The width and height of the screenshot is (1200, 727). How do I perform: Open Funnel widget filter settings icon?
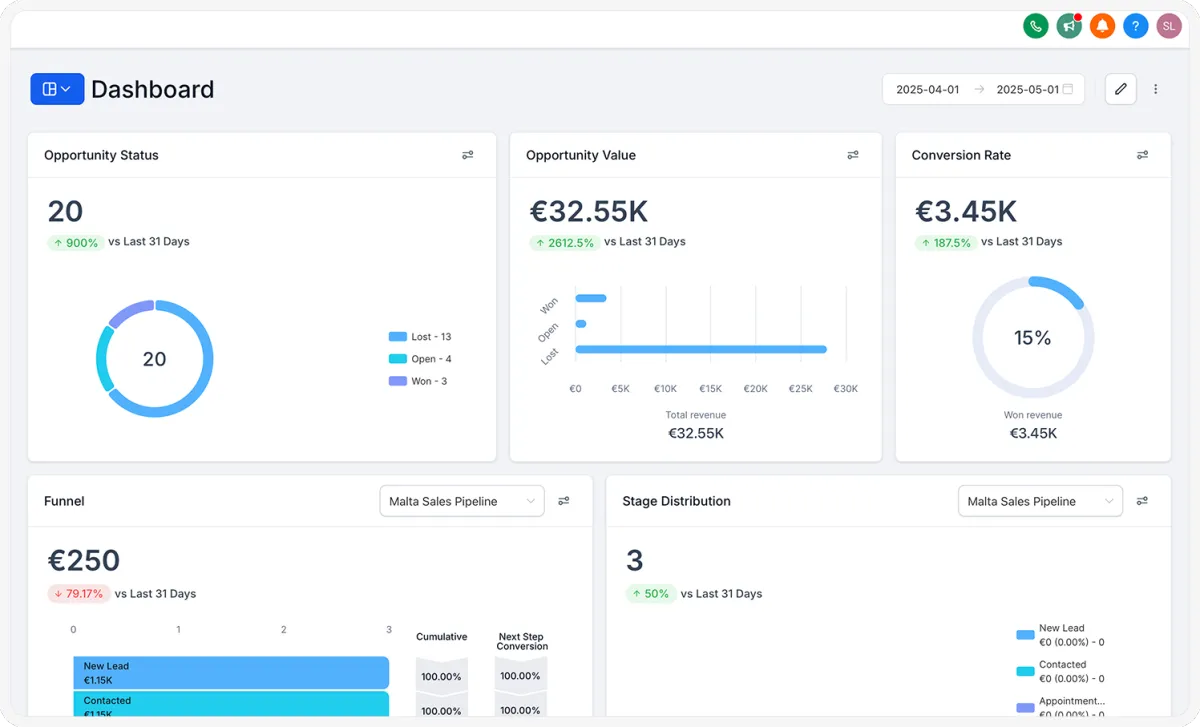564,501
